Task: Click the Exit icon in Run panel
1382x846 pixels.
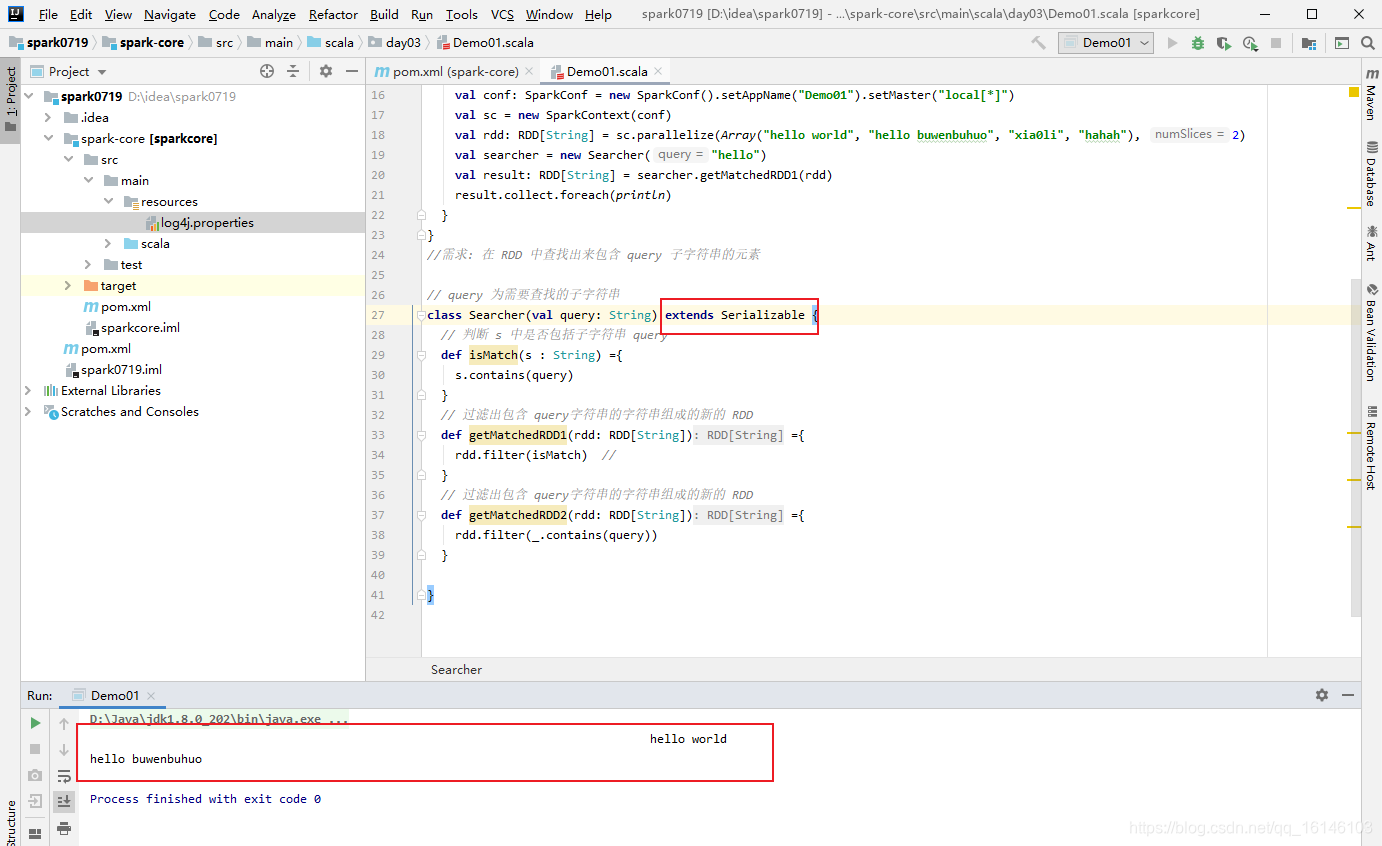Action: 35,801
